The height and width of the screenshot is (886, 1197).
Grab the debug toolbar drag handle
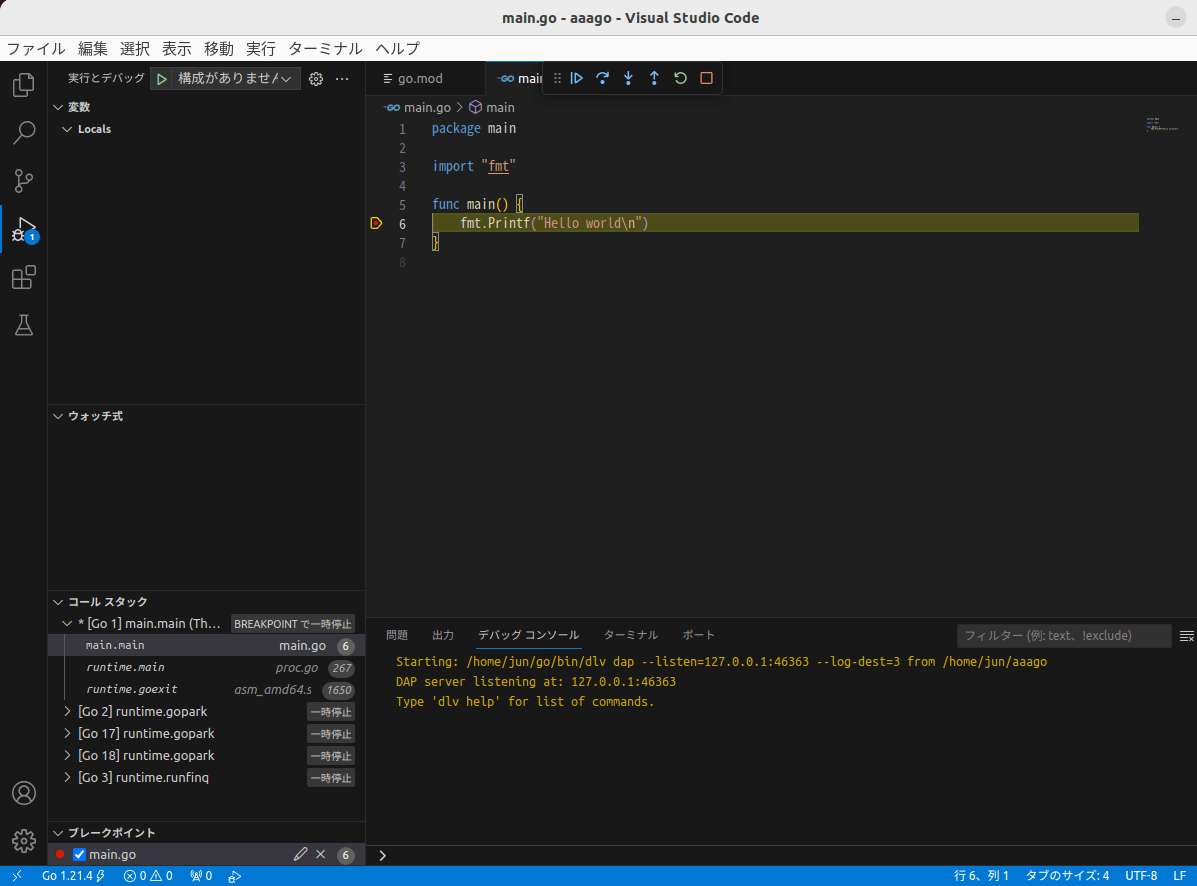[557, 78]
